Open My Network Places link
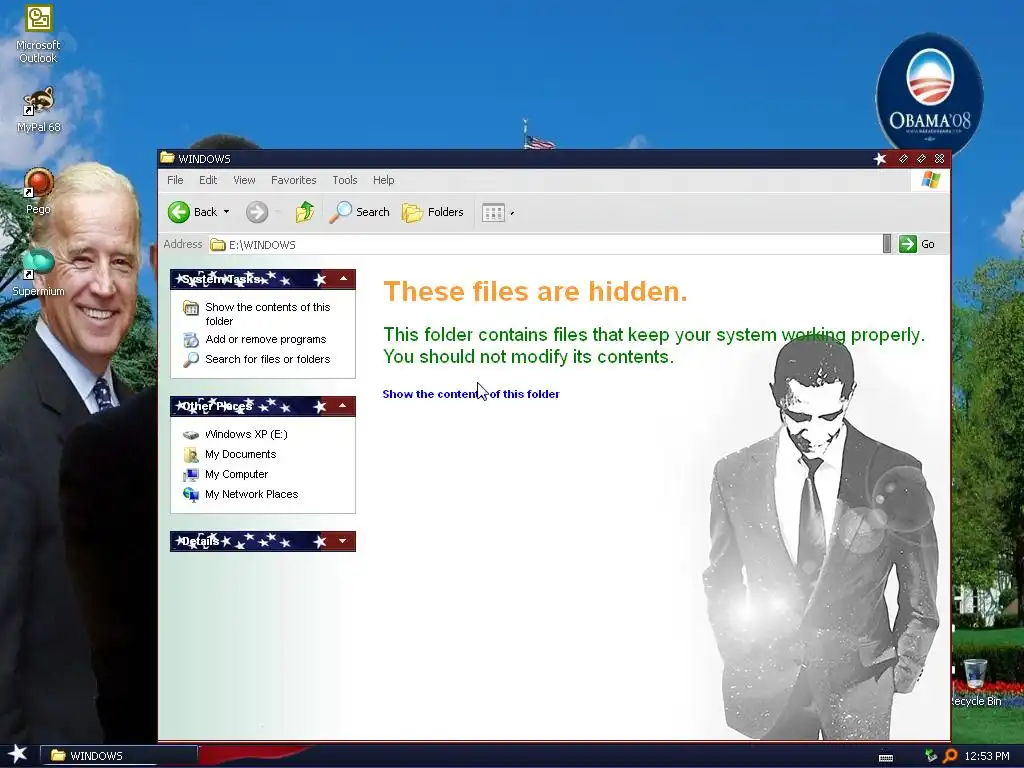1024x768 pixels. 251,494
